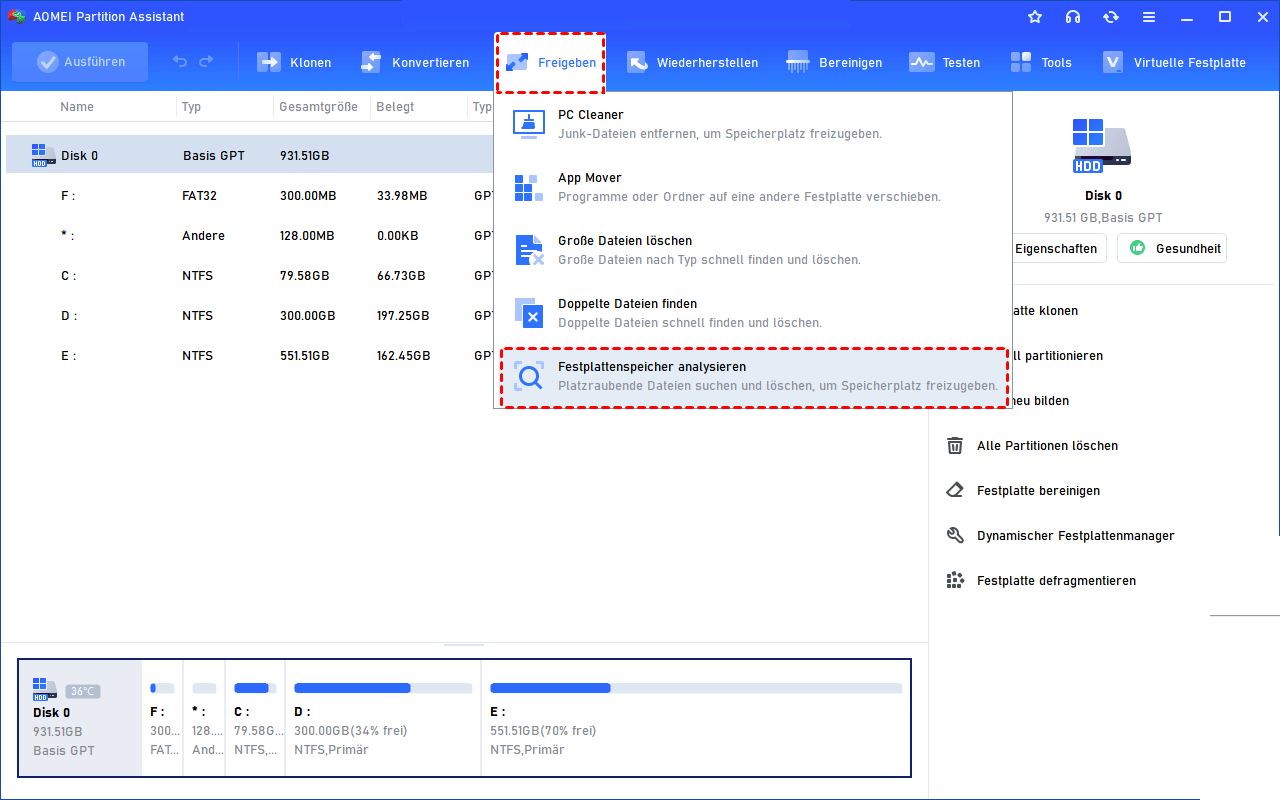Select the C: NTFS 79.58GB row
This screenshot has width=1280, height=800.
250,276
